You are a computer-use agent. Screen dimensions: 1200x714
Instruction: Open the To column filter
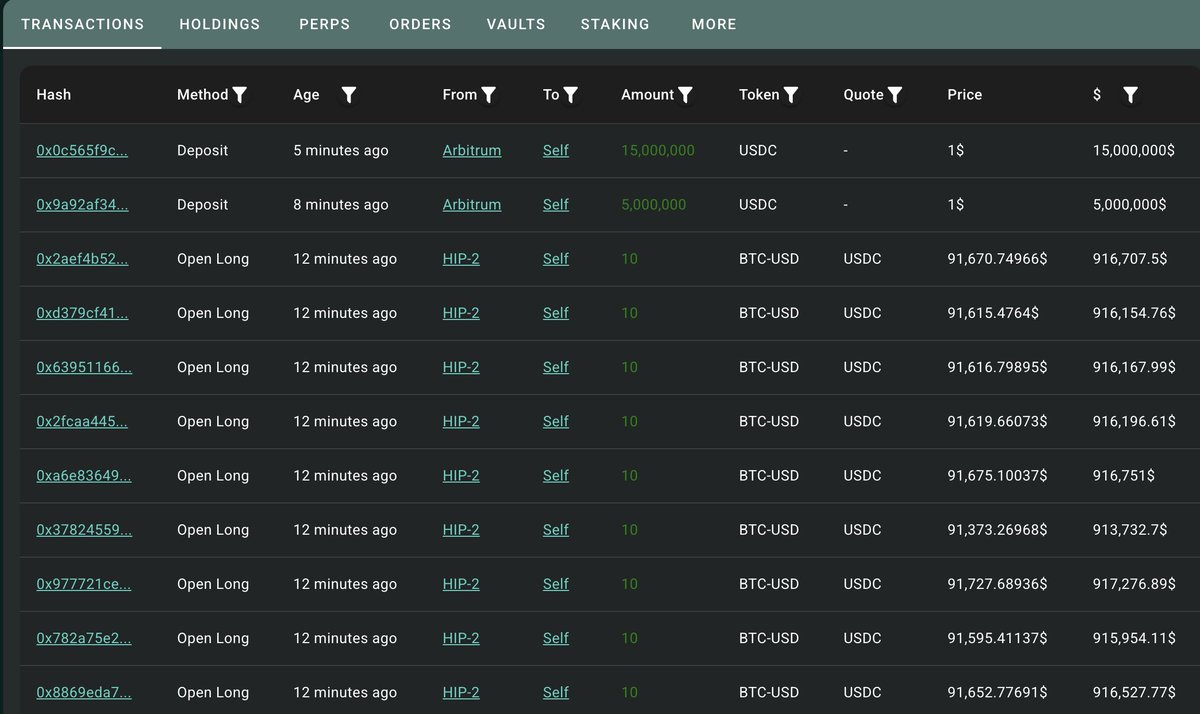pyautogui.click(x=571, y=95)
